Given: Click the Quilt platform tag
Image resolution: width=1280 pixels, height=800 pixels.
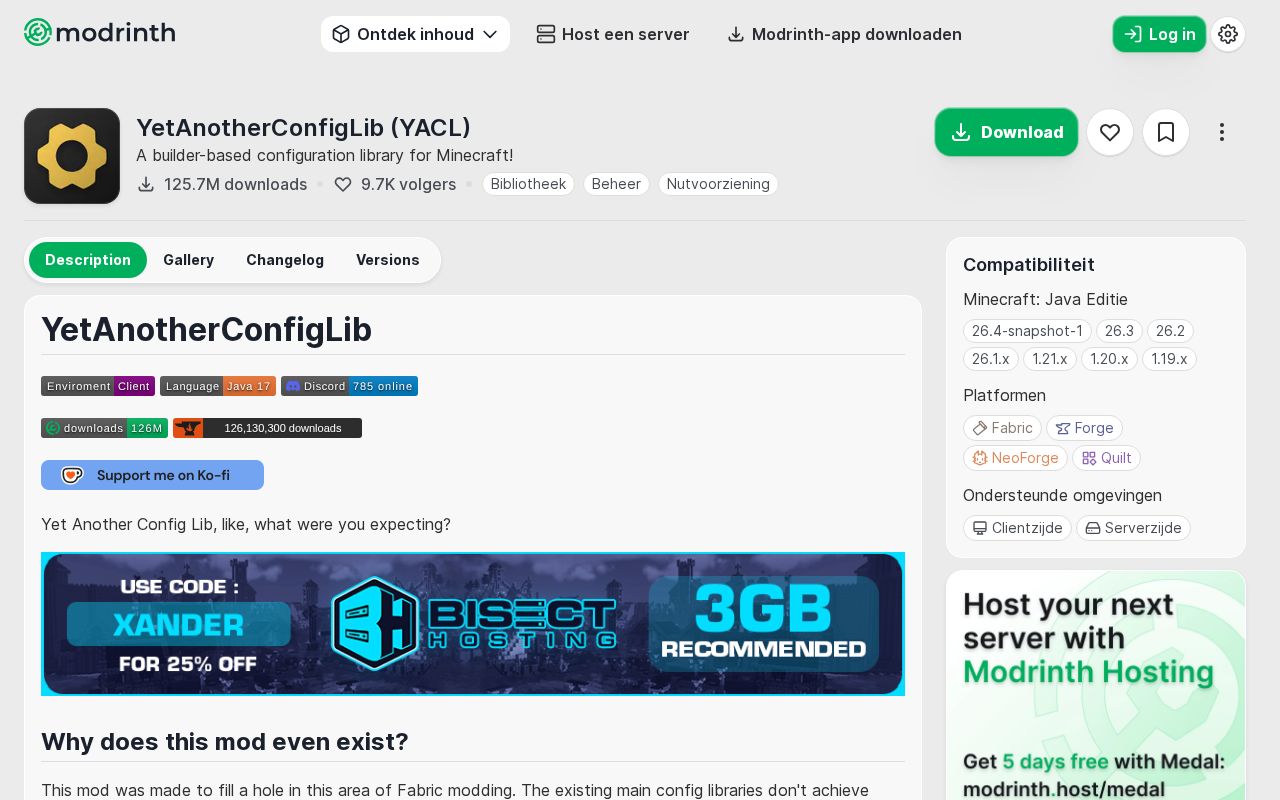Looking at the screenshot, I should (x=1106, y=458).
